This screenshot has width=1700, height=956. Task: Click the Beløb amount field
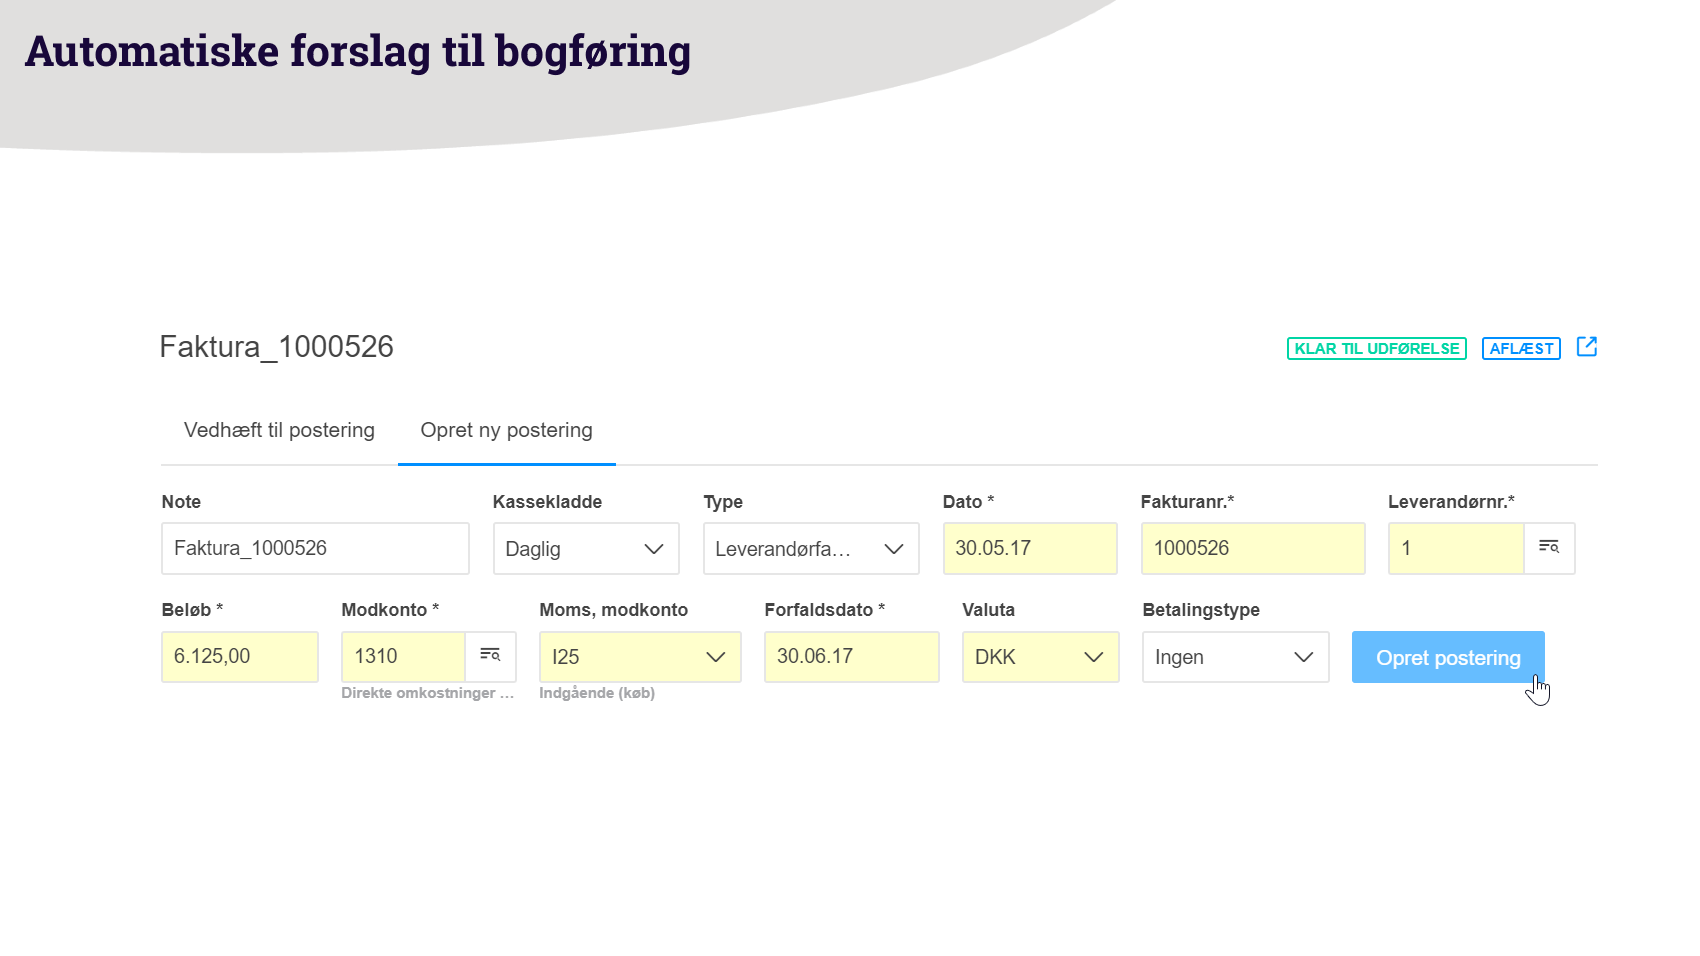[x=239, y=657]
